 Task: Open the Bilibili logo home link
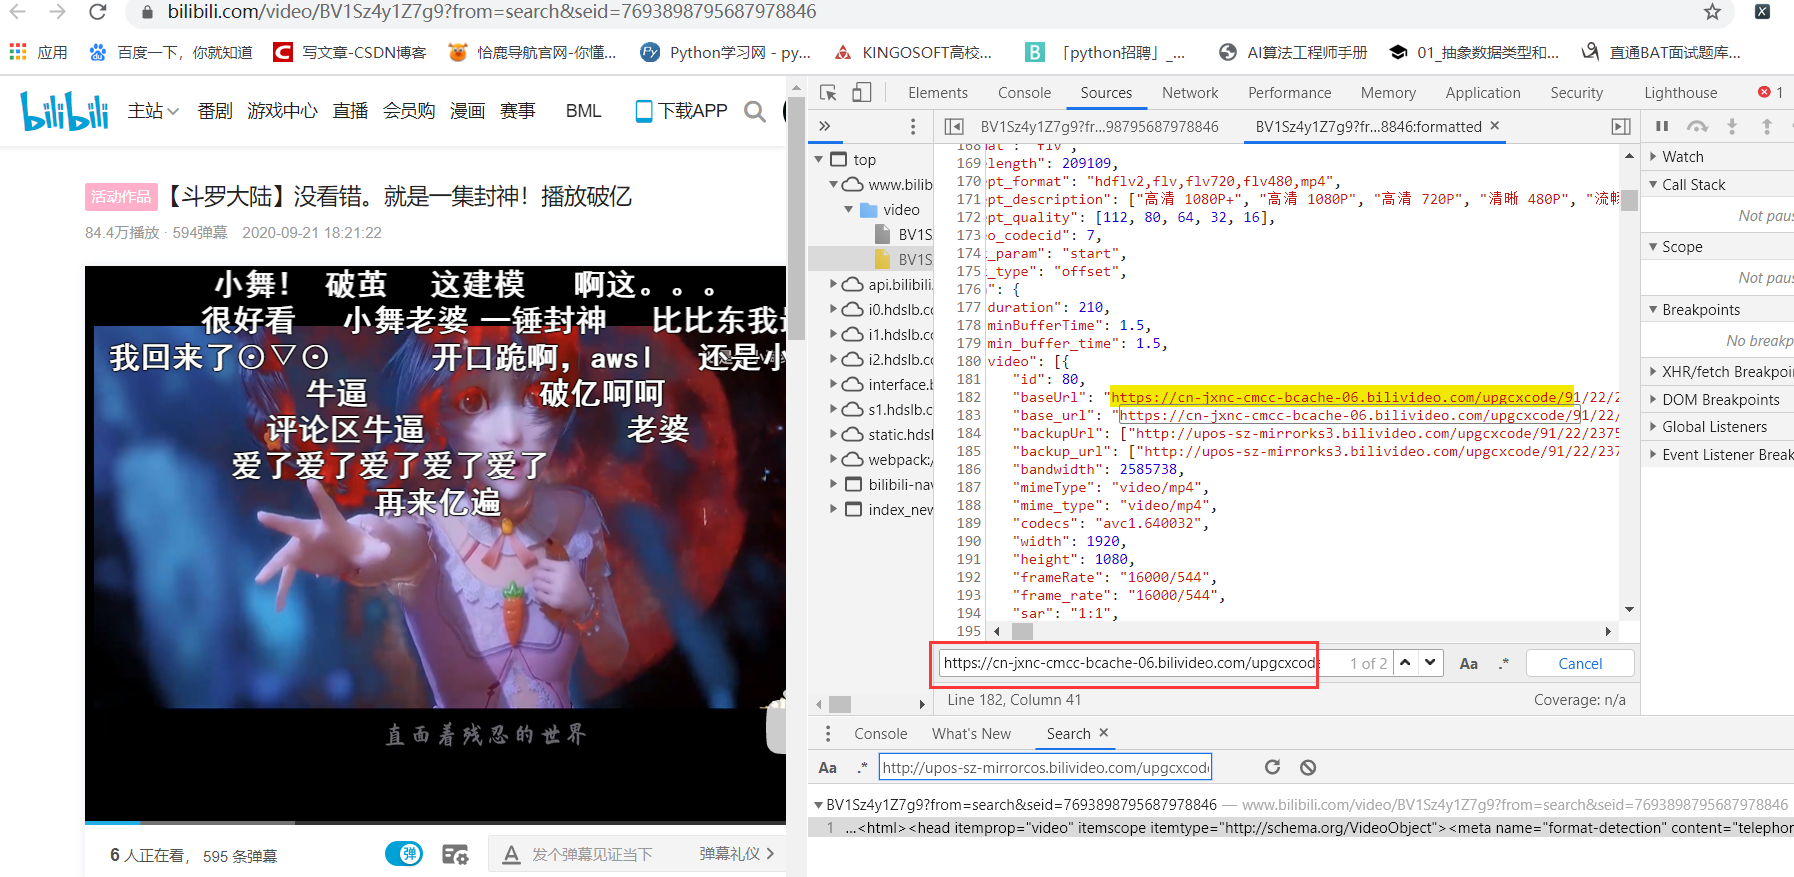(x=65, y=111)
